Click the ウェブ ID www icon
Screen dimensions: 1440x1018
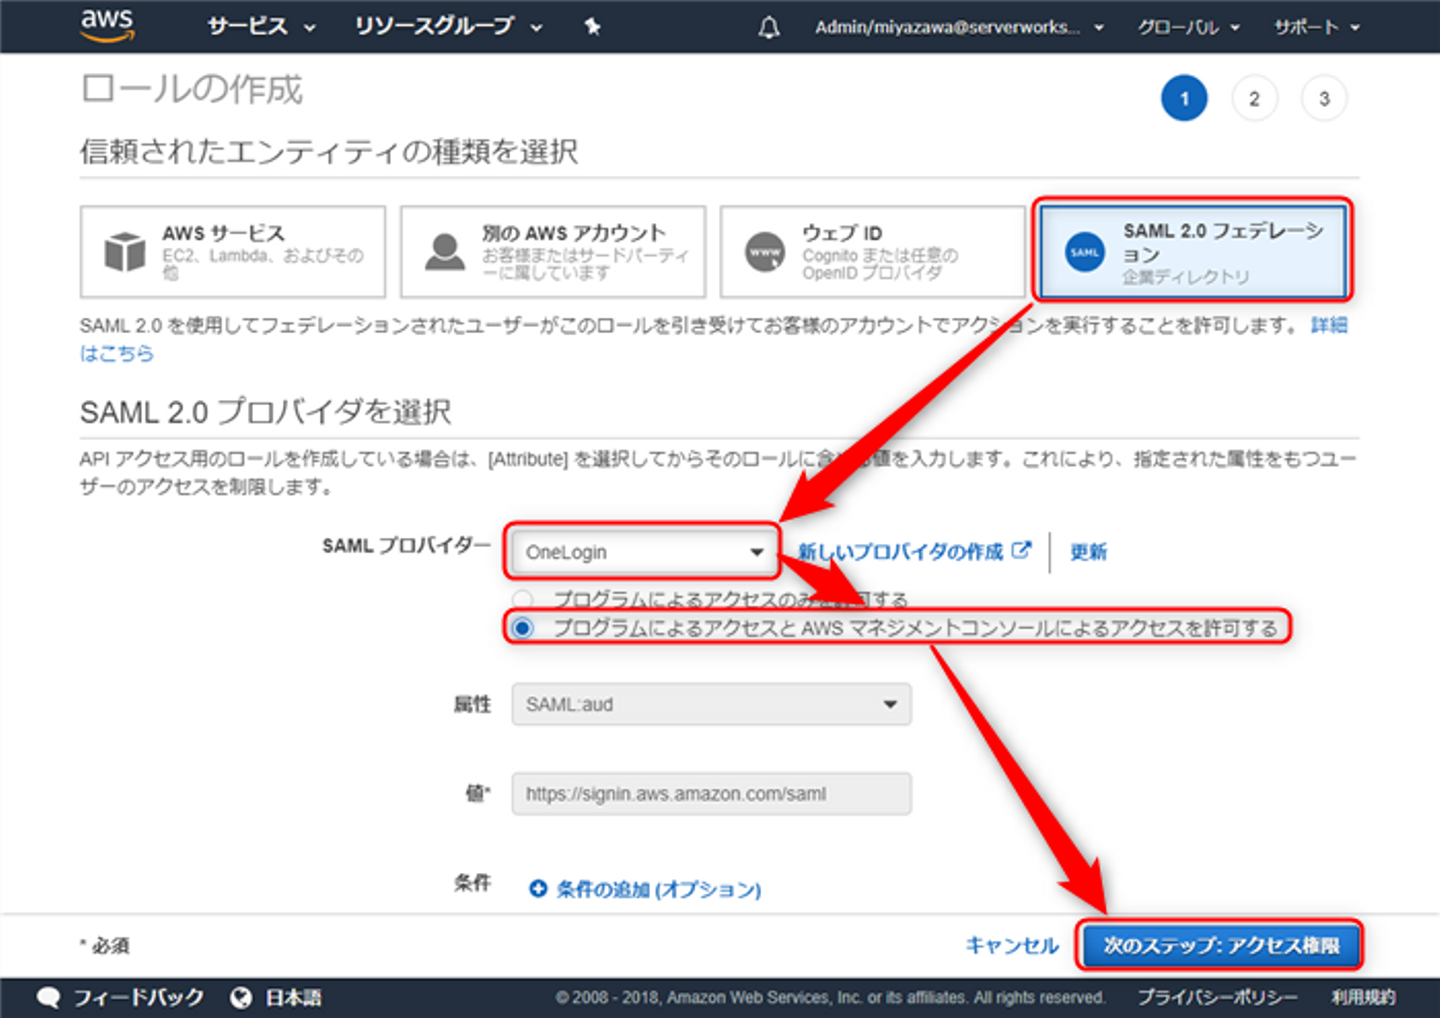tap(765, 252)
